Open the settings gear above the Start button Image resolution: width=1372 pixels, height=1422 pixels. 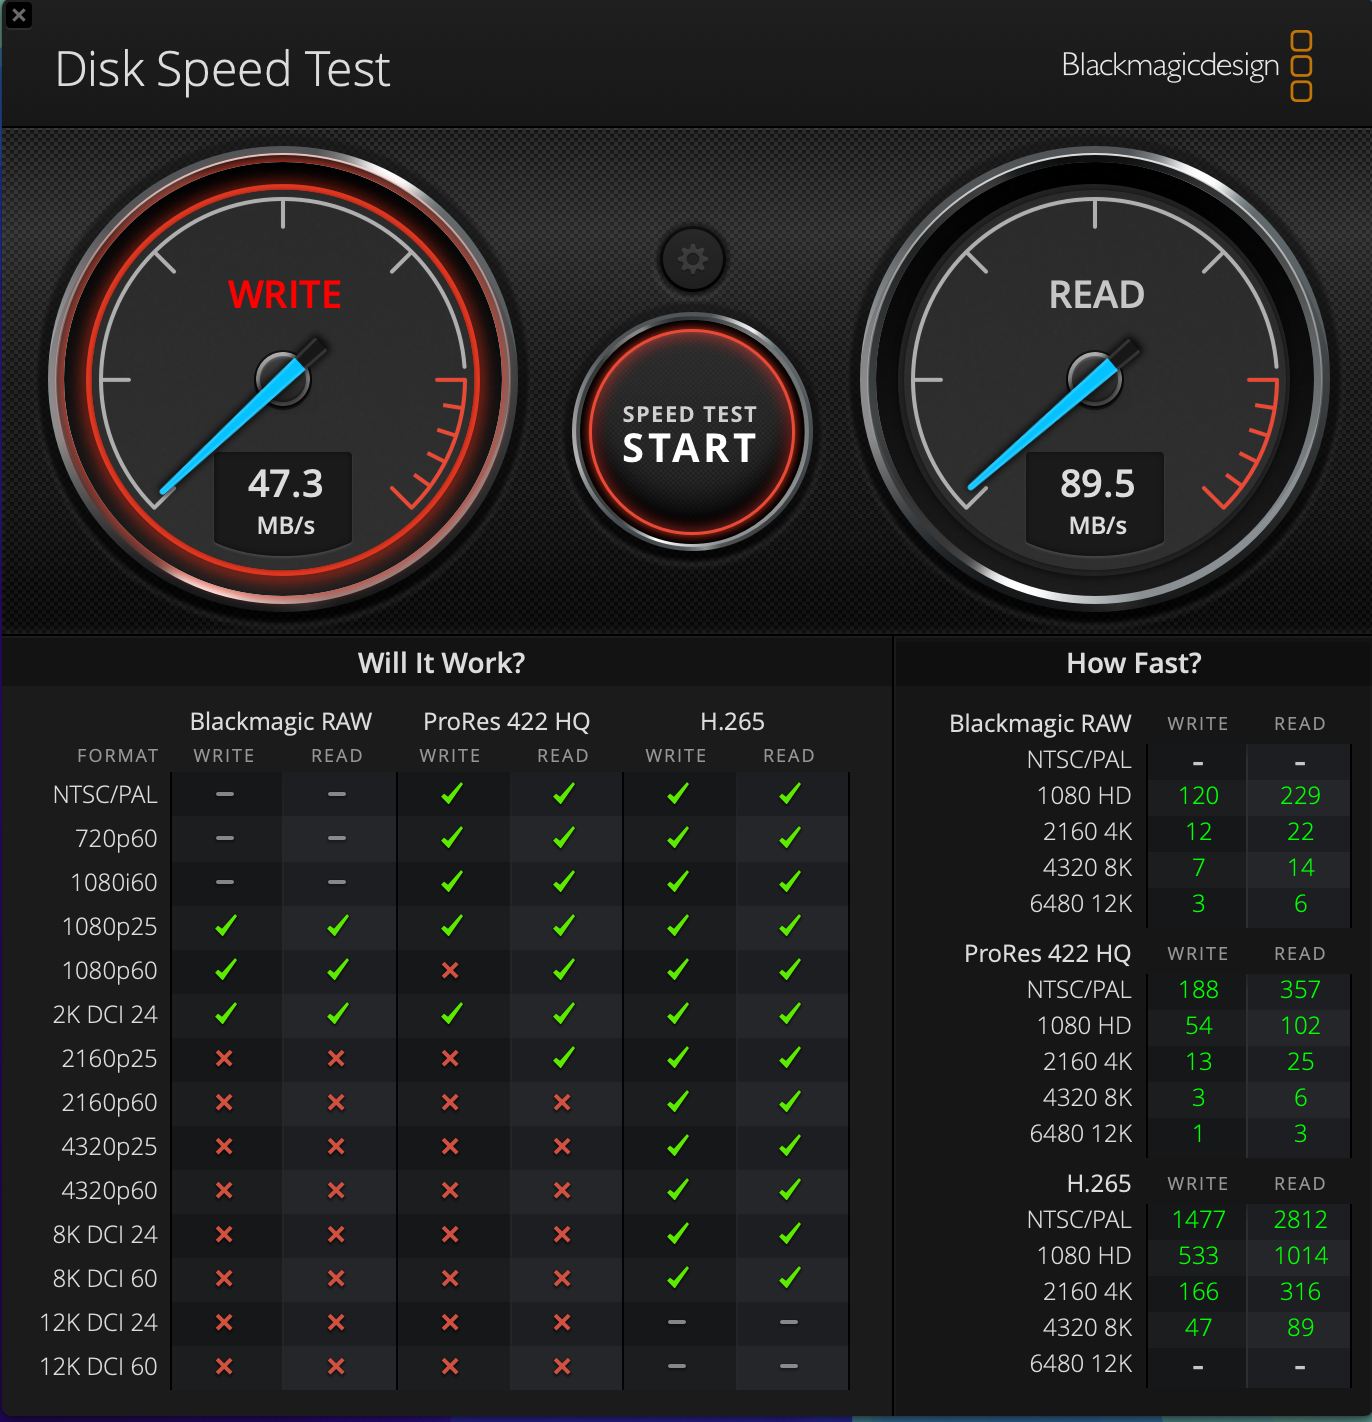pos(692,259)
